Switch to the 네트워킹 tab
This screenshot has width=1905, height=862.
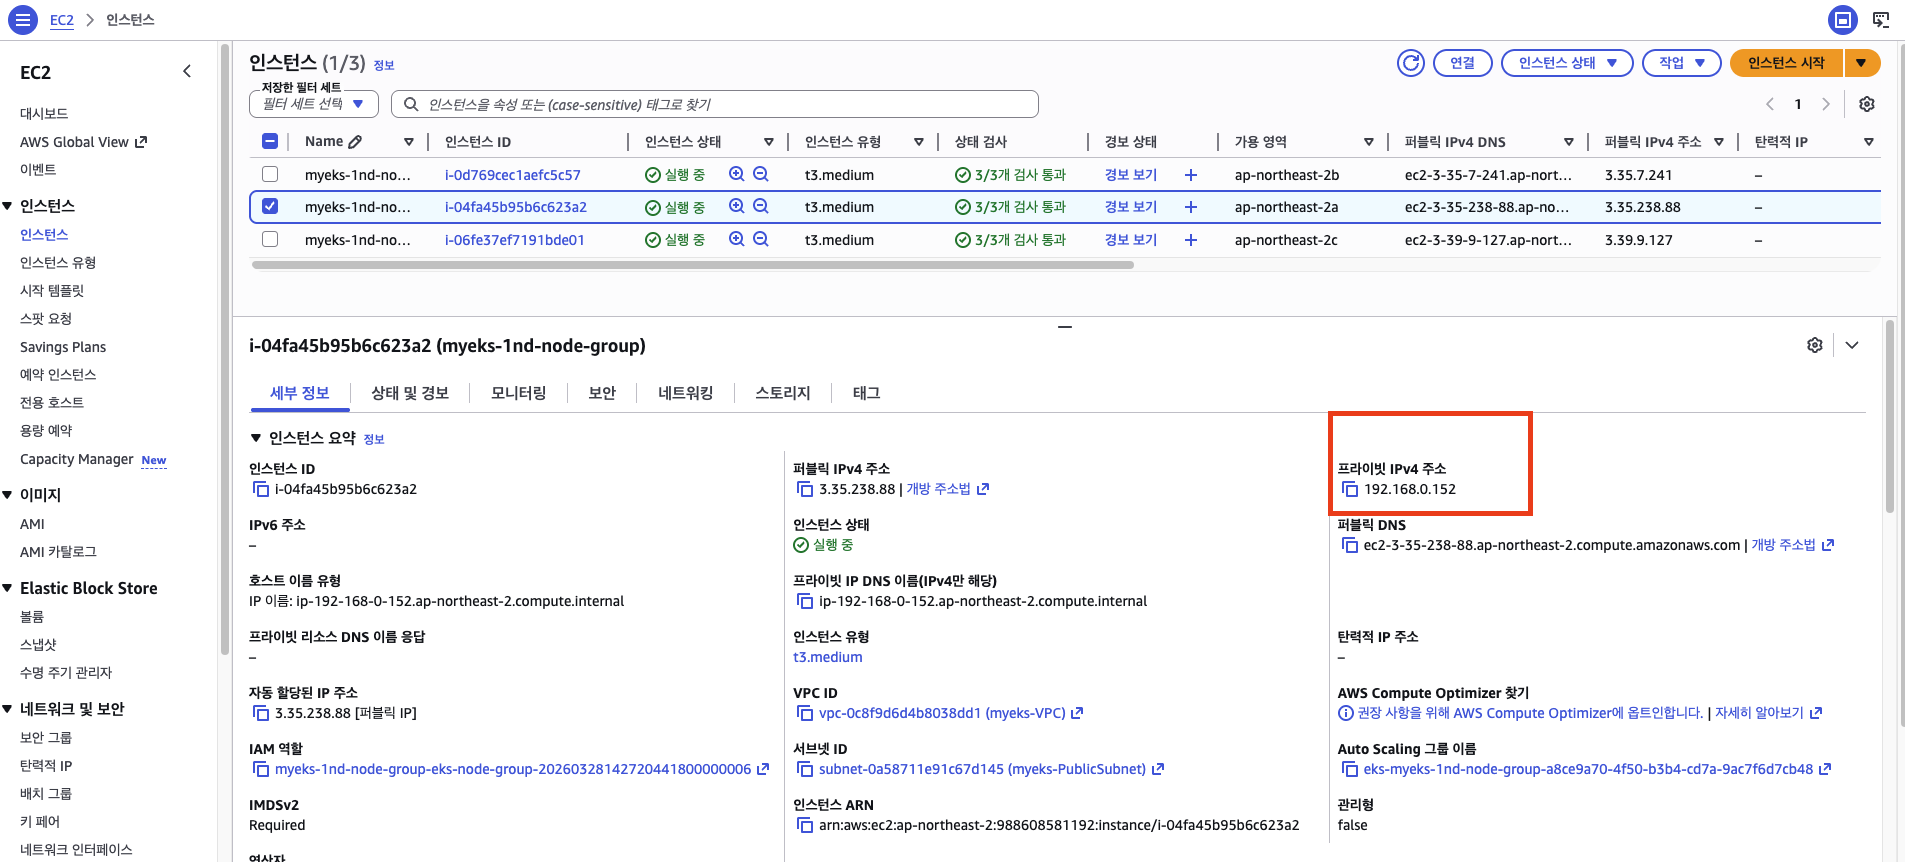coord(685,393)
